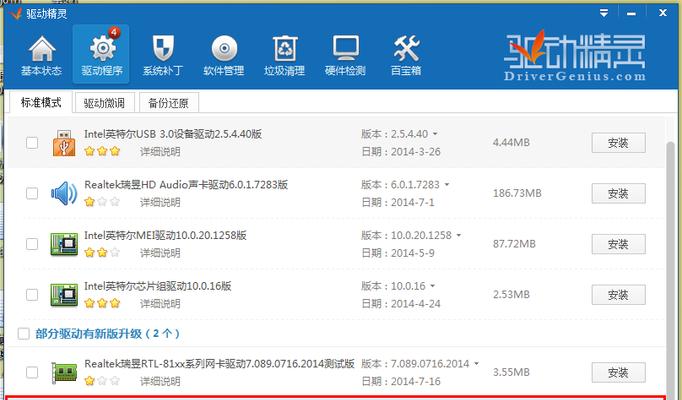Tick checkbox for Realtek RTL-81xx网卡 driver
The image size is (682, 400).
point(32,372)
